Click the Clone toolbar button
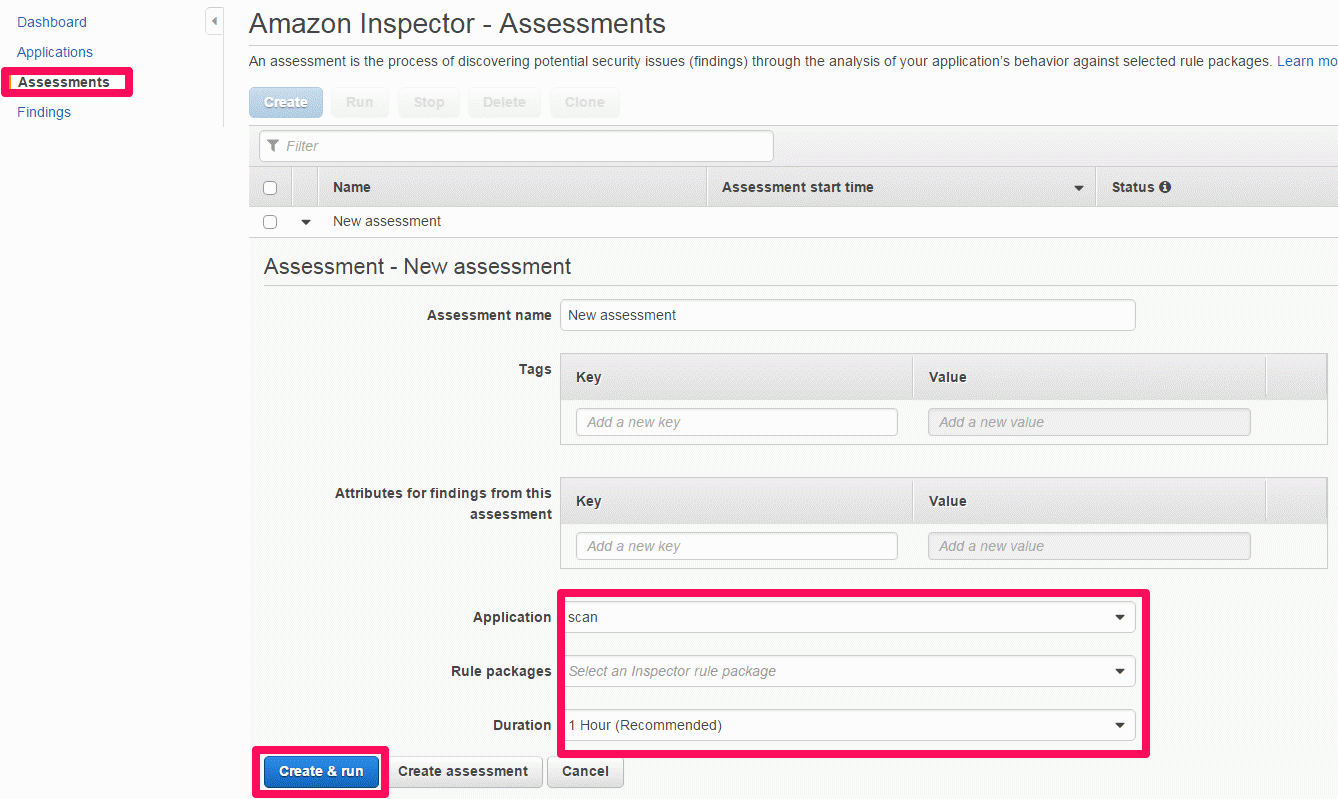1338x799 pixels. (x=584, y=102)
